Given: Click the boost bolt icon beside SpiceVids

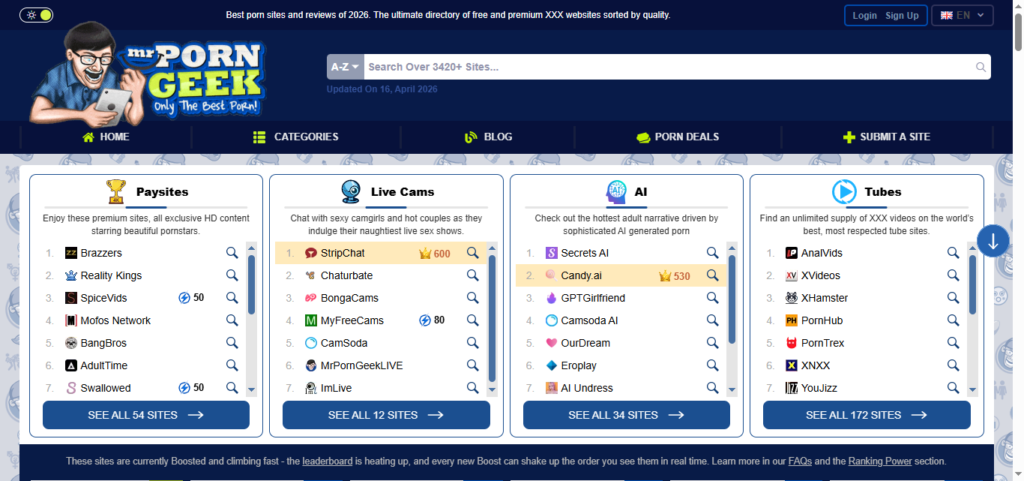Looking at the screenshot, I should pos(184,298).
